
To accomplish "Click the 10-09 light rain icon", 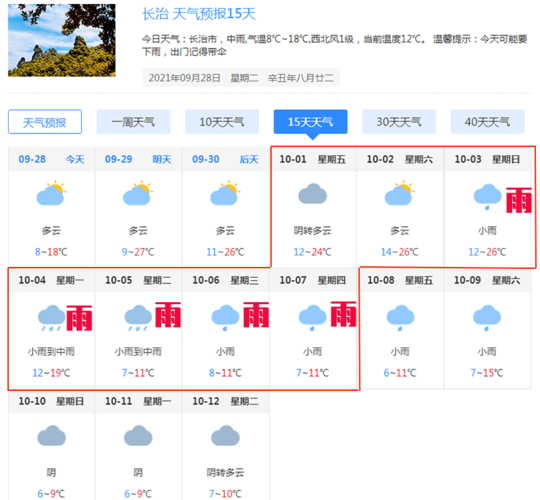I will (x=487, y=318).
